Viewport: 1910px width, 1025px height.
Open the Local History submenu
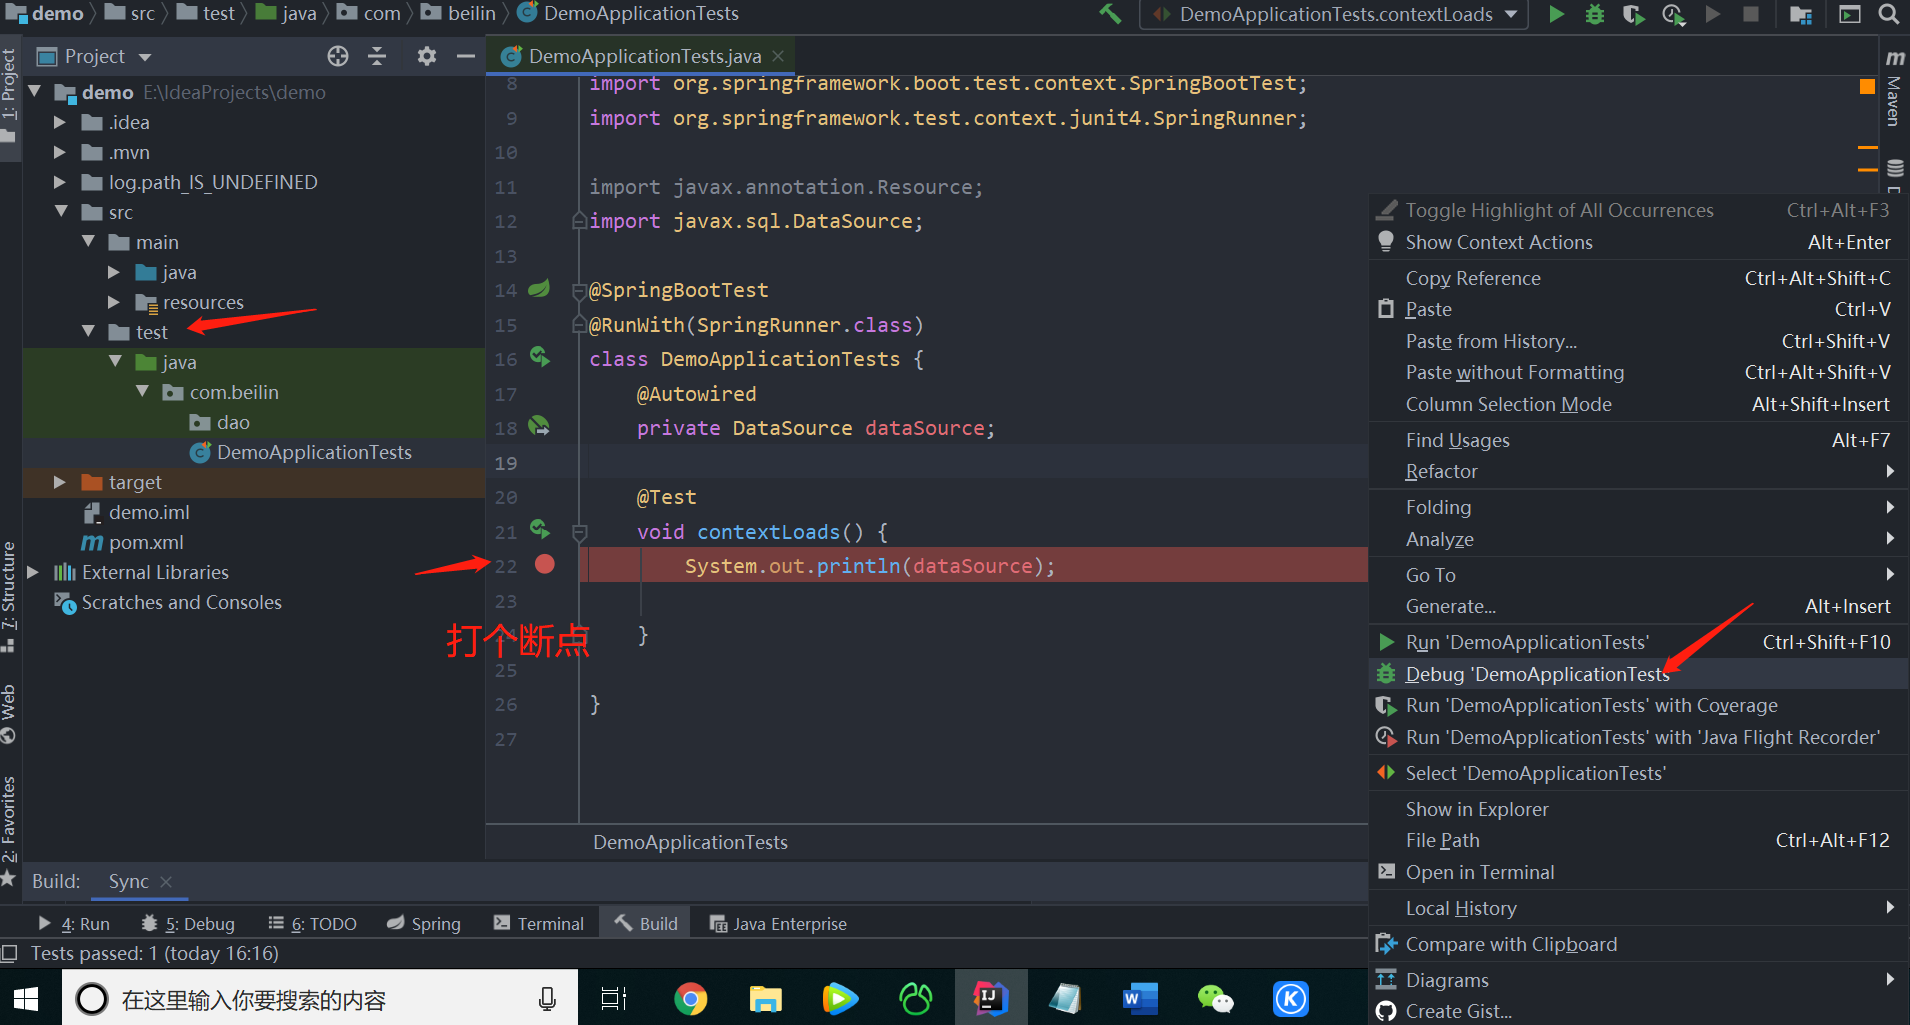pyautogui.click(x=1638, y=908)
